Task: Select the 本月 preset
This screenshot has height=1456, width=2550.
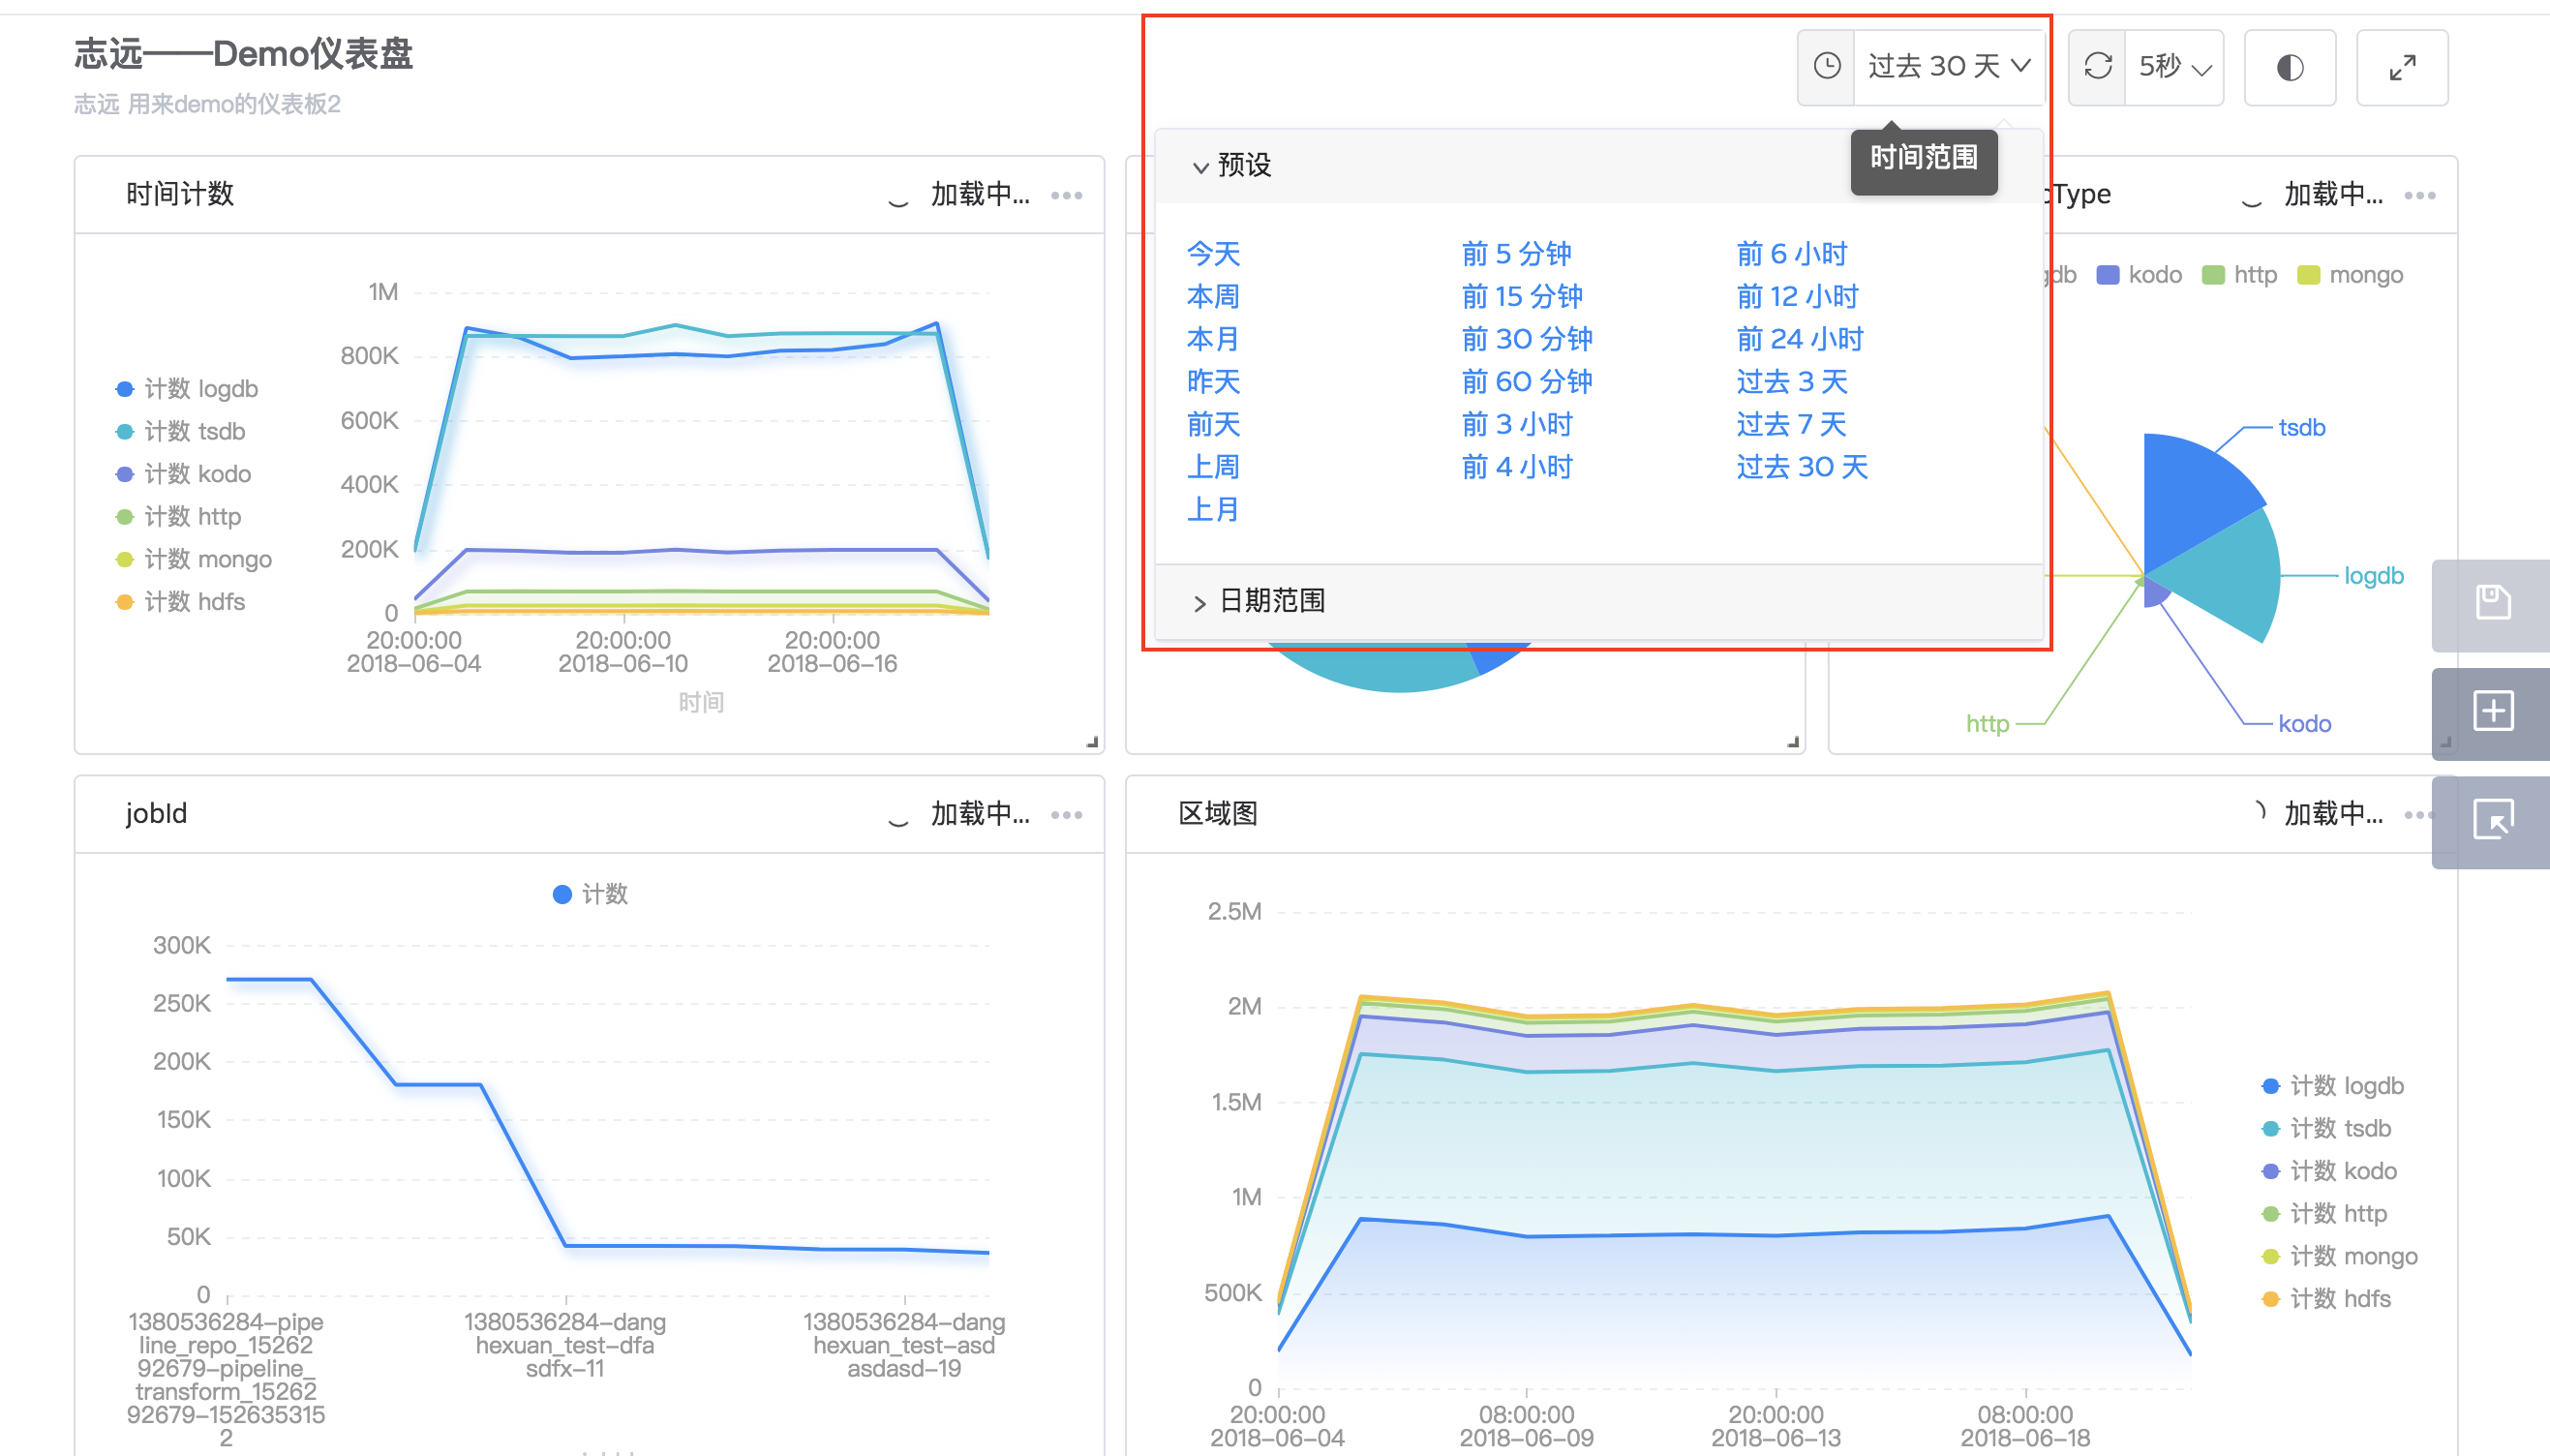Action: coord(1213,339)
